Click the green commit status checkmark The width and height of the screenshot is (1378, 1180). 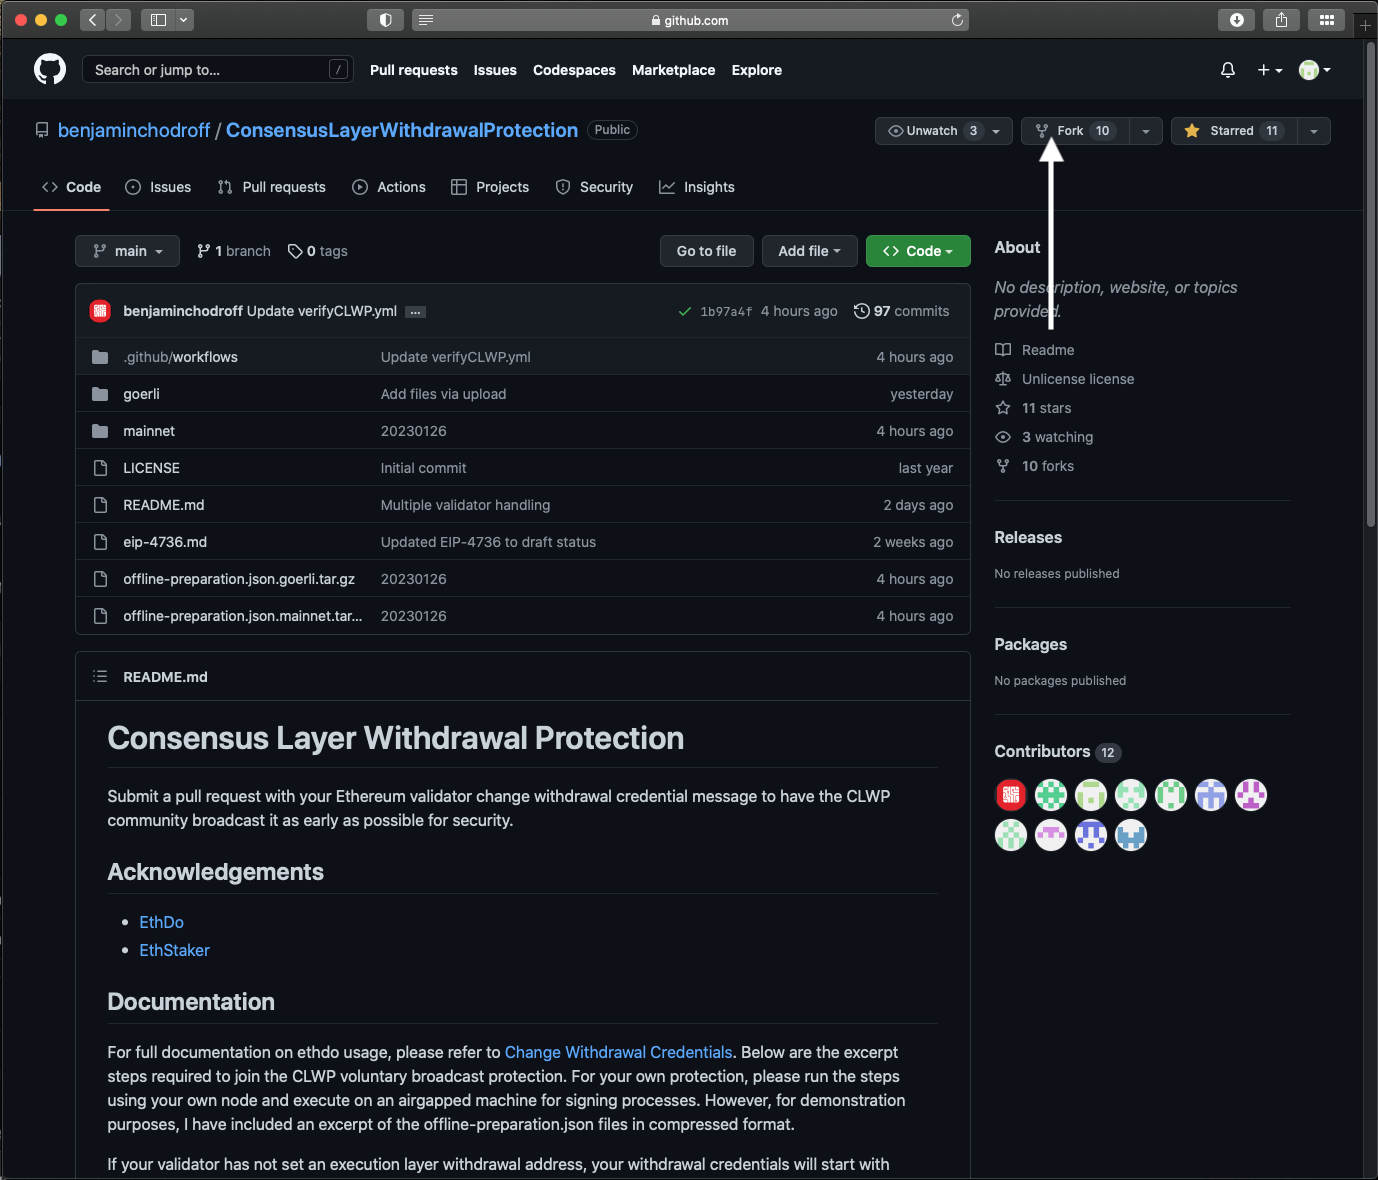[685, 311]
